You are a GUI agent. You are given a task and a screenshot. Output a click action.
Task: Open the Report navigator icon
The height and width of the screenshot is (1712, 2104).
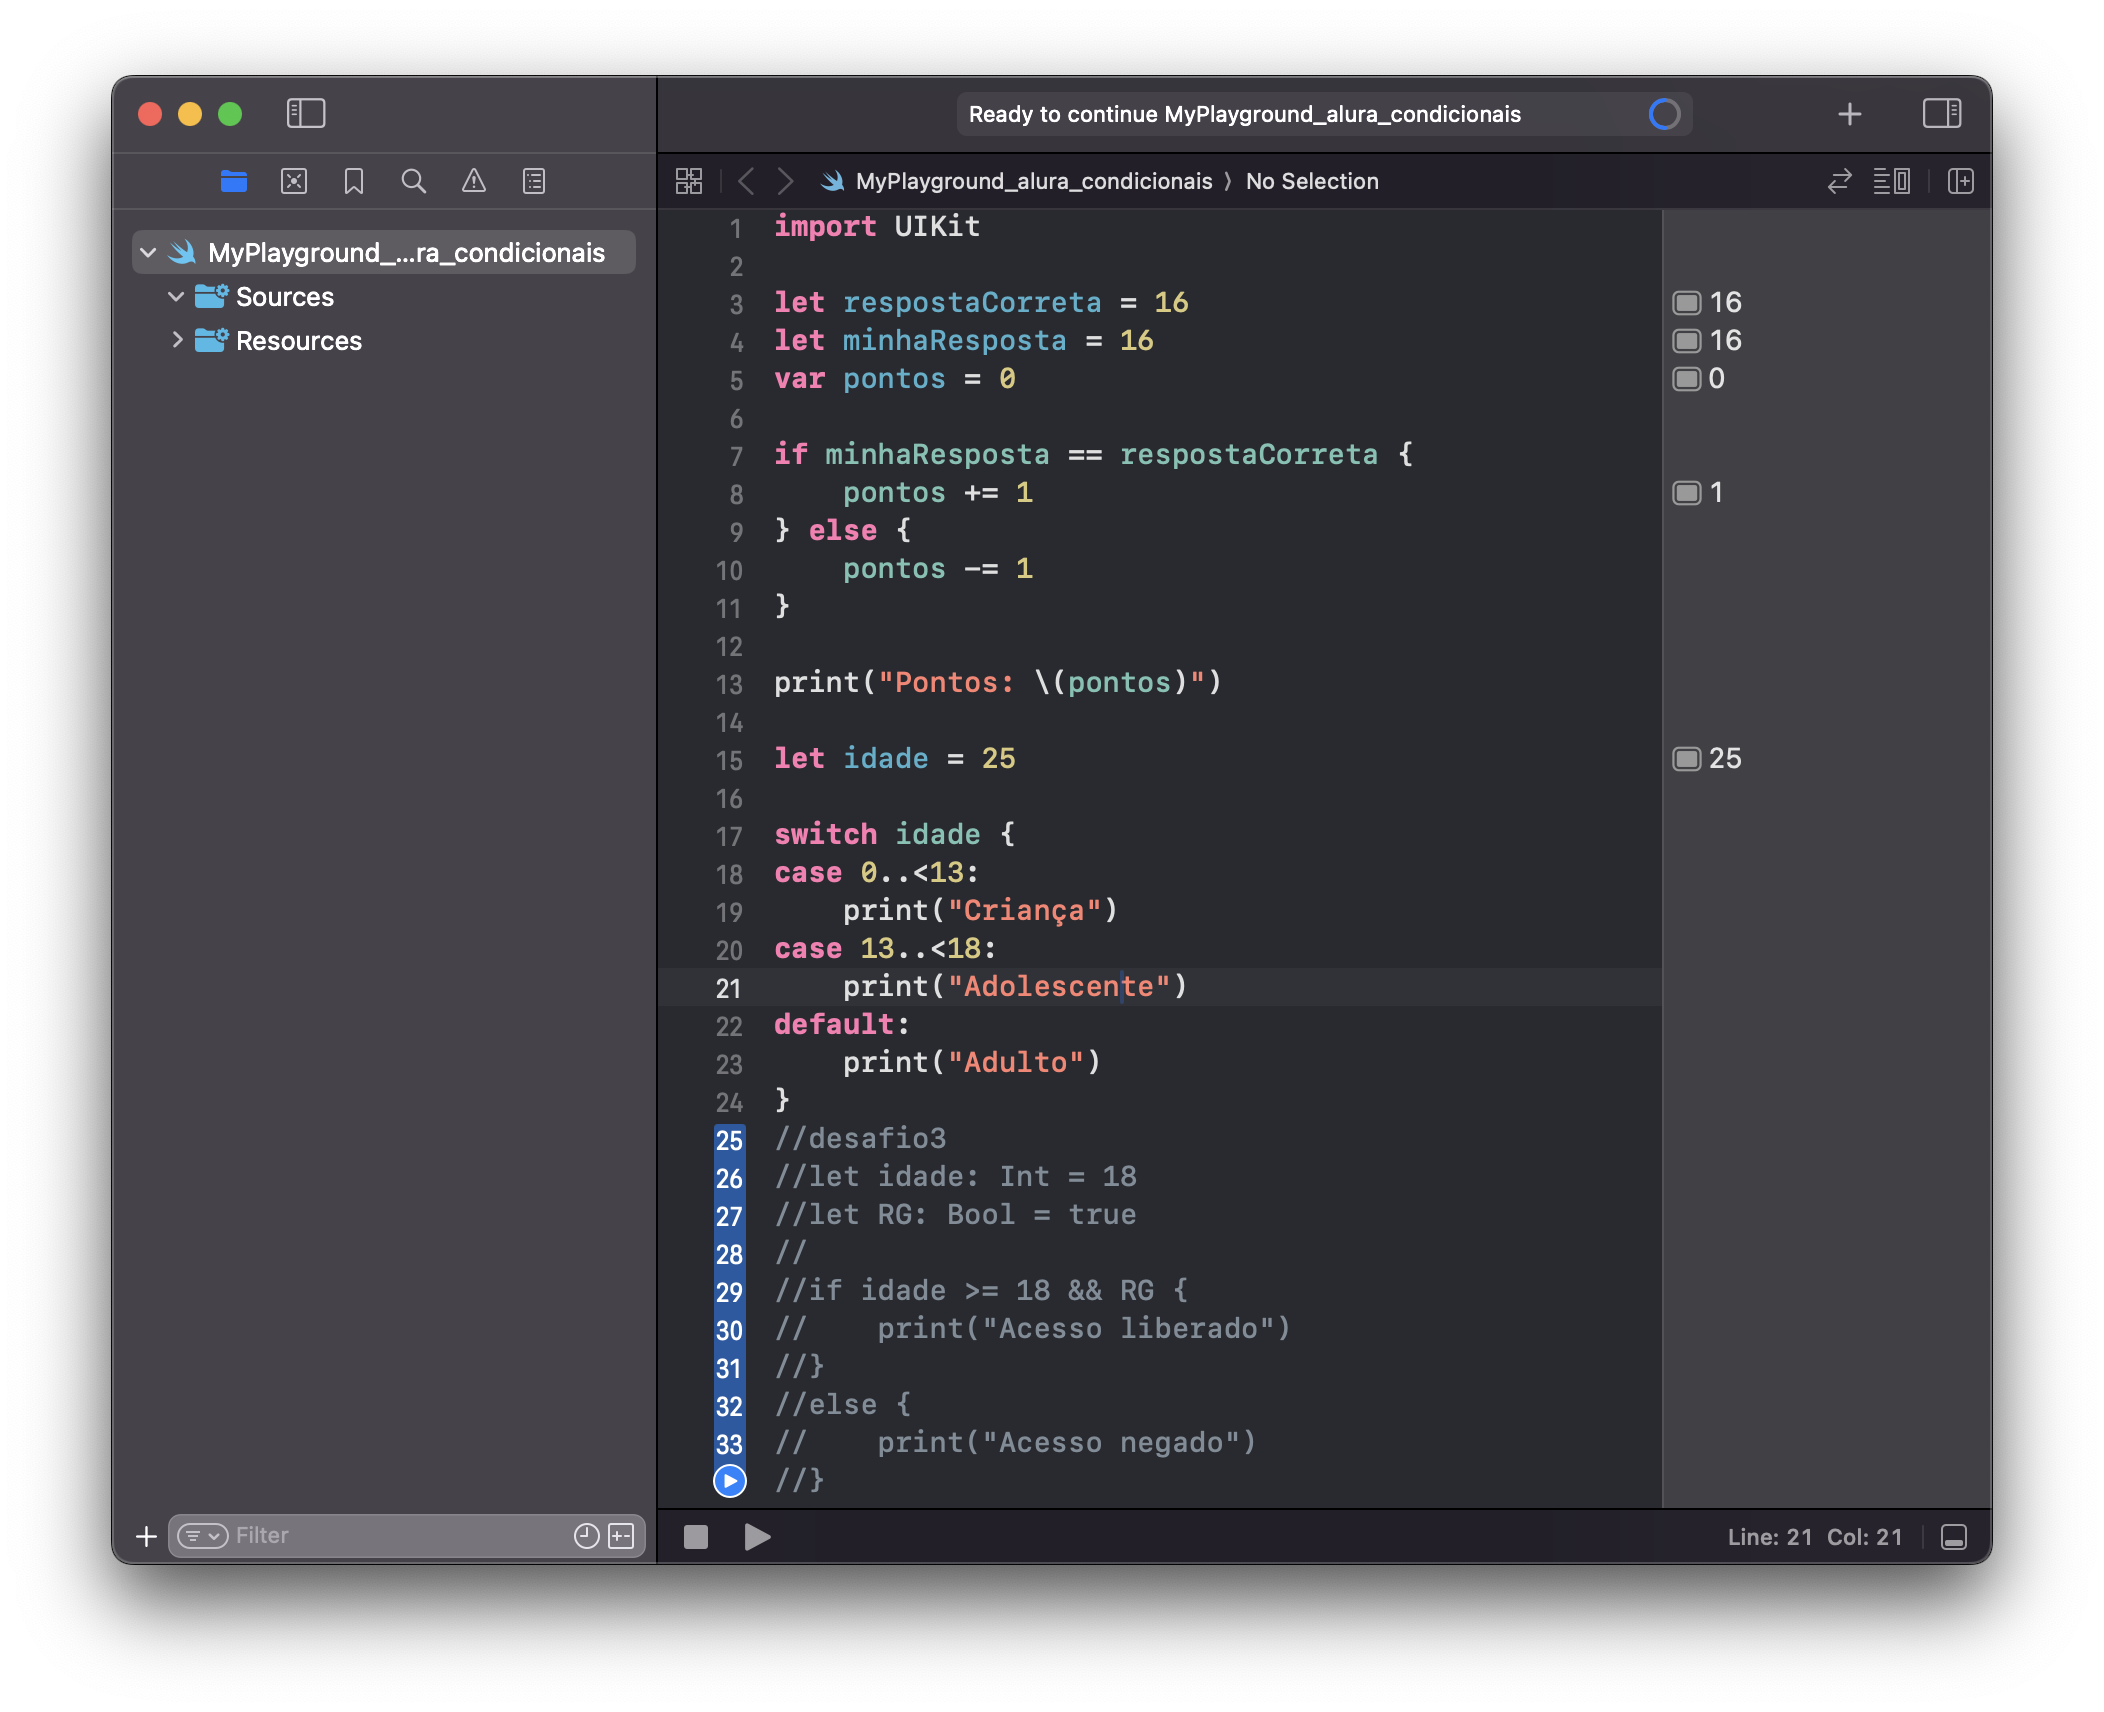coord(534,181)
